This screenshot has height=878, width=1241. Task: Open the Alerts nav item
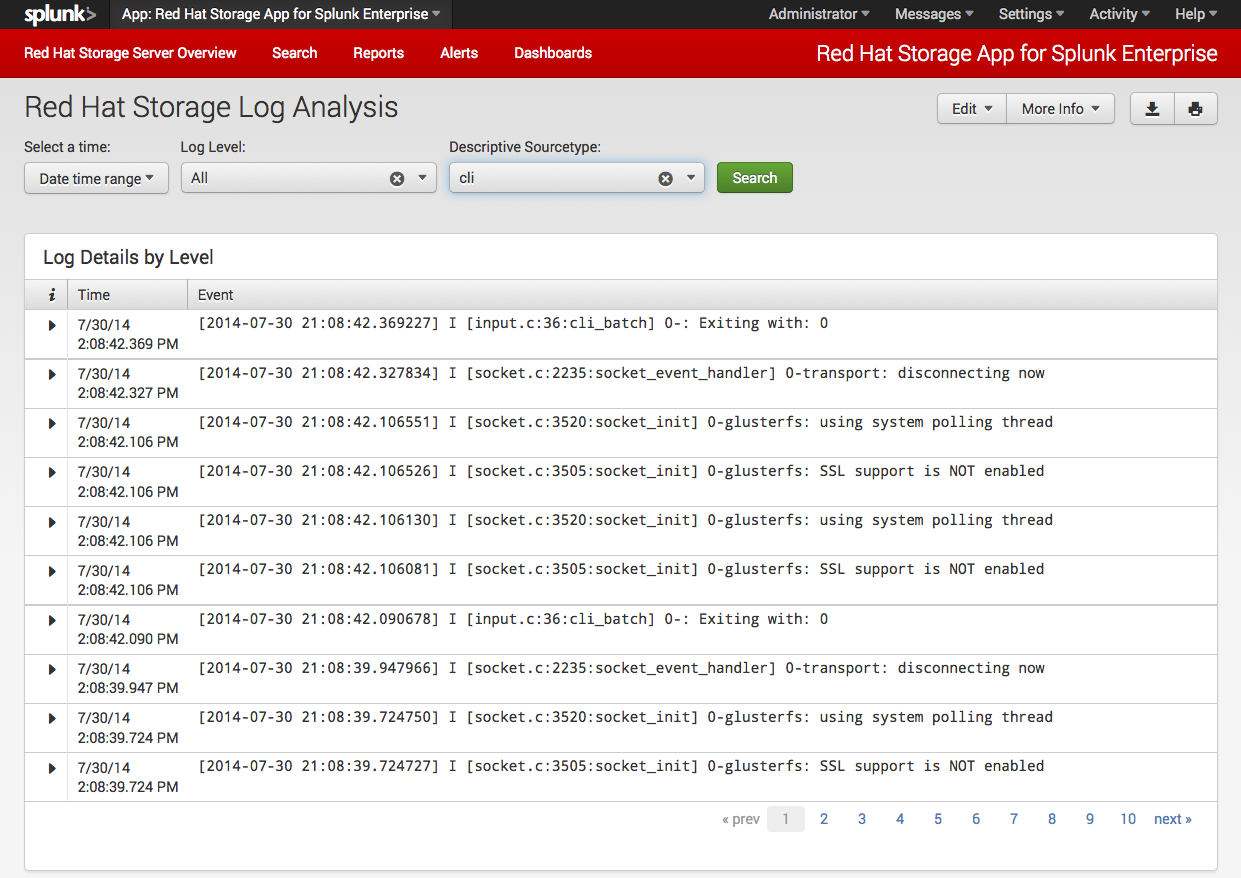(x=459, y=53)
